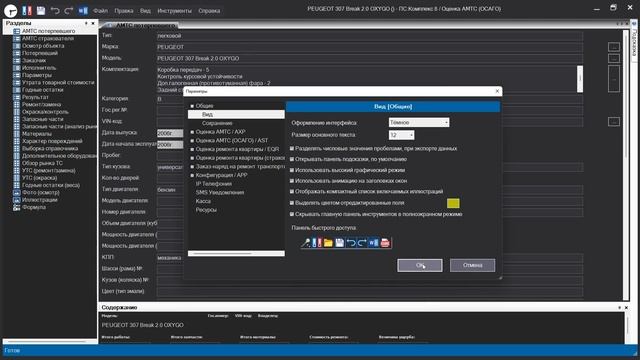Click the Word export icon in main toolbar
640x360 pixels.
click(83, 10)
